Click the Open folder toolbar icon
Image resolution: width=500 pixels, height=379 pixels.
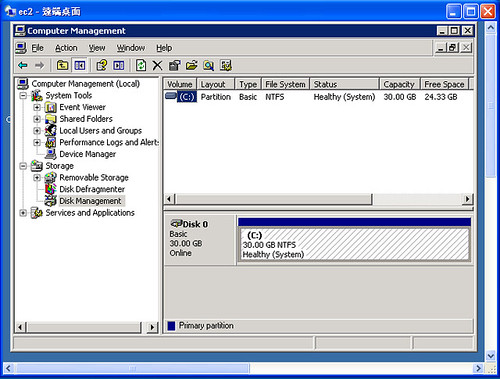pyautogui.click(x=192, y=65)
